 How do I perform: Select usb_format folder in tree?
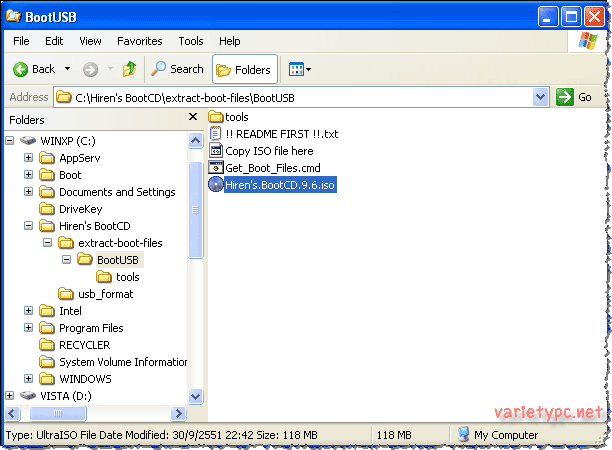click(x=105, y=294)
